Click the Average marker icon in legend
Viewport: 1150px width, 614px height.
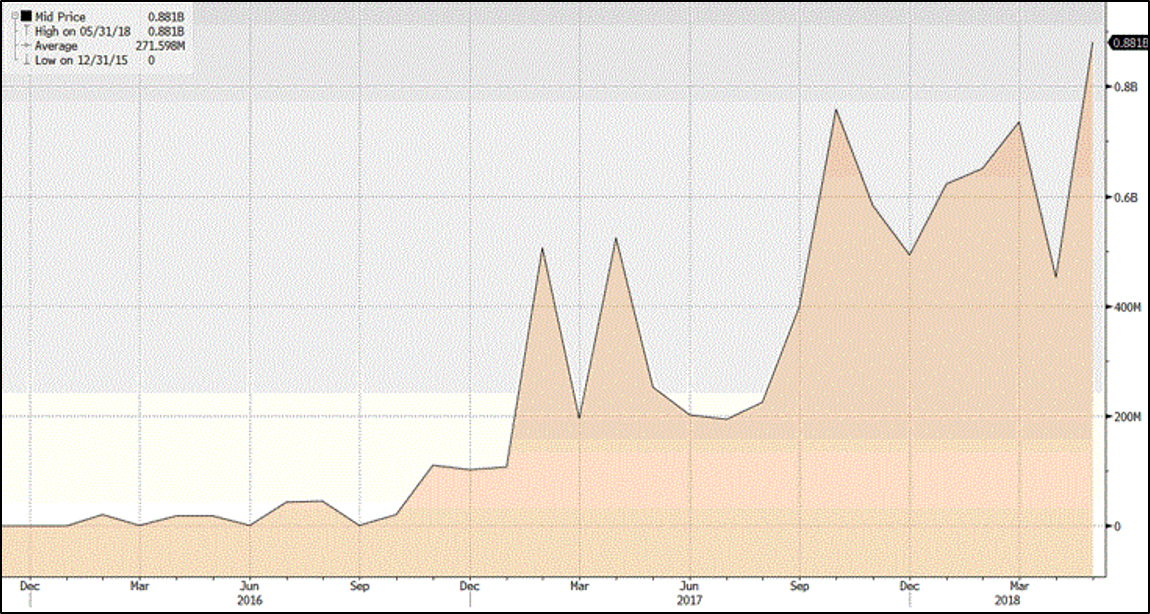(27, 46)
